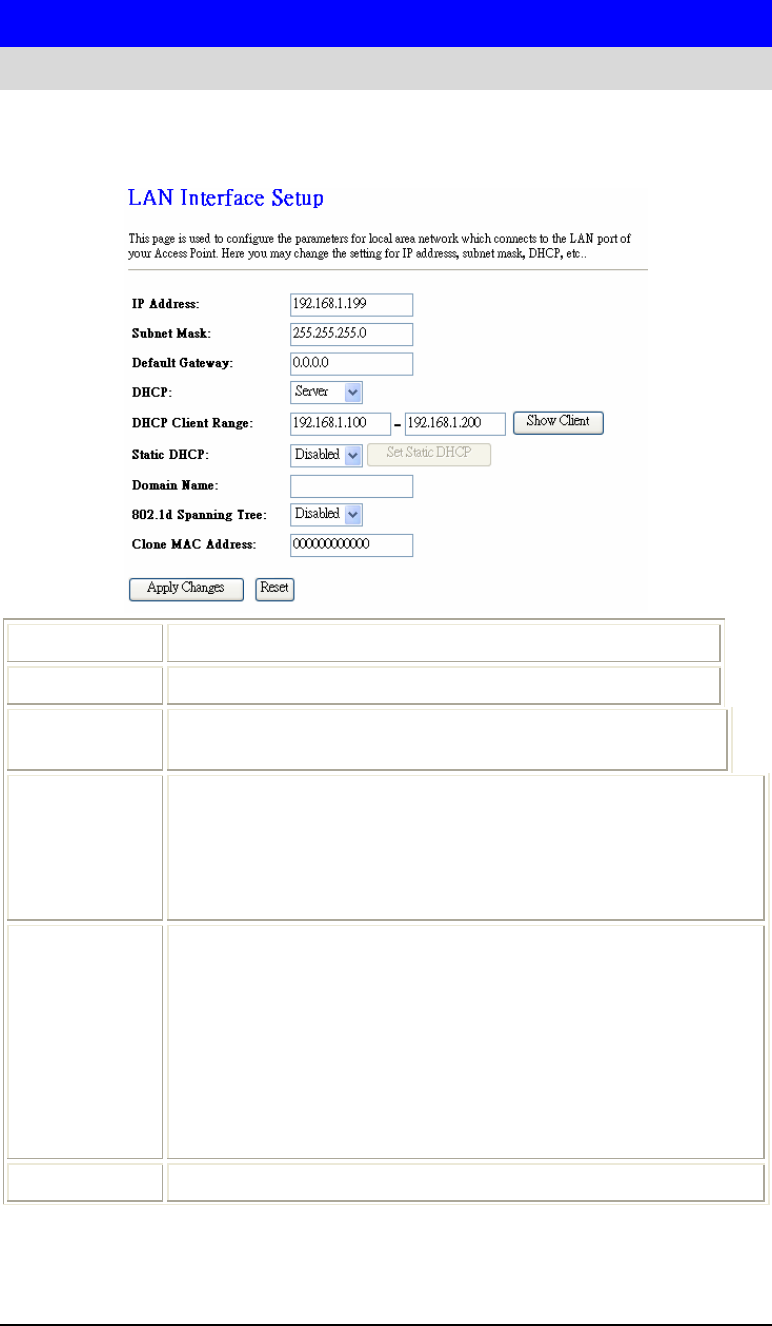Click the Static DHCP label

[170, 455]
